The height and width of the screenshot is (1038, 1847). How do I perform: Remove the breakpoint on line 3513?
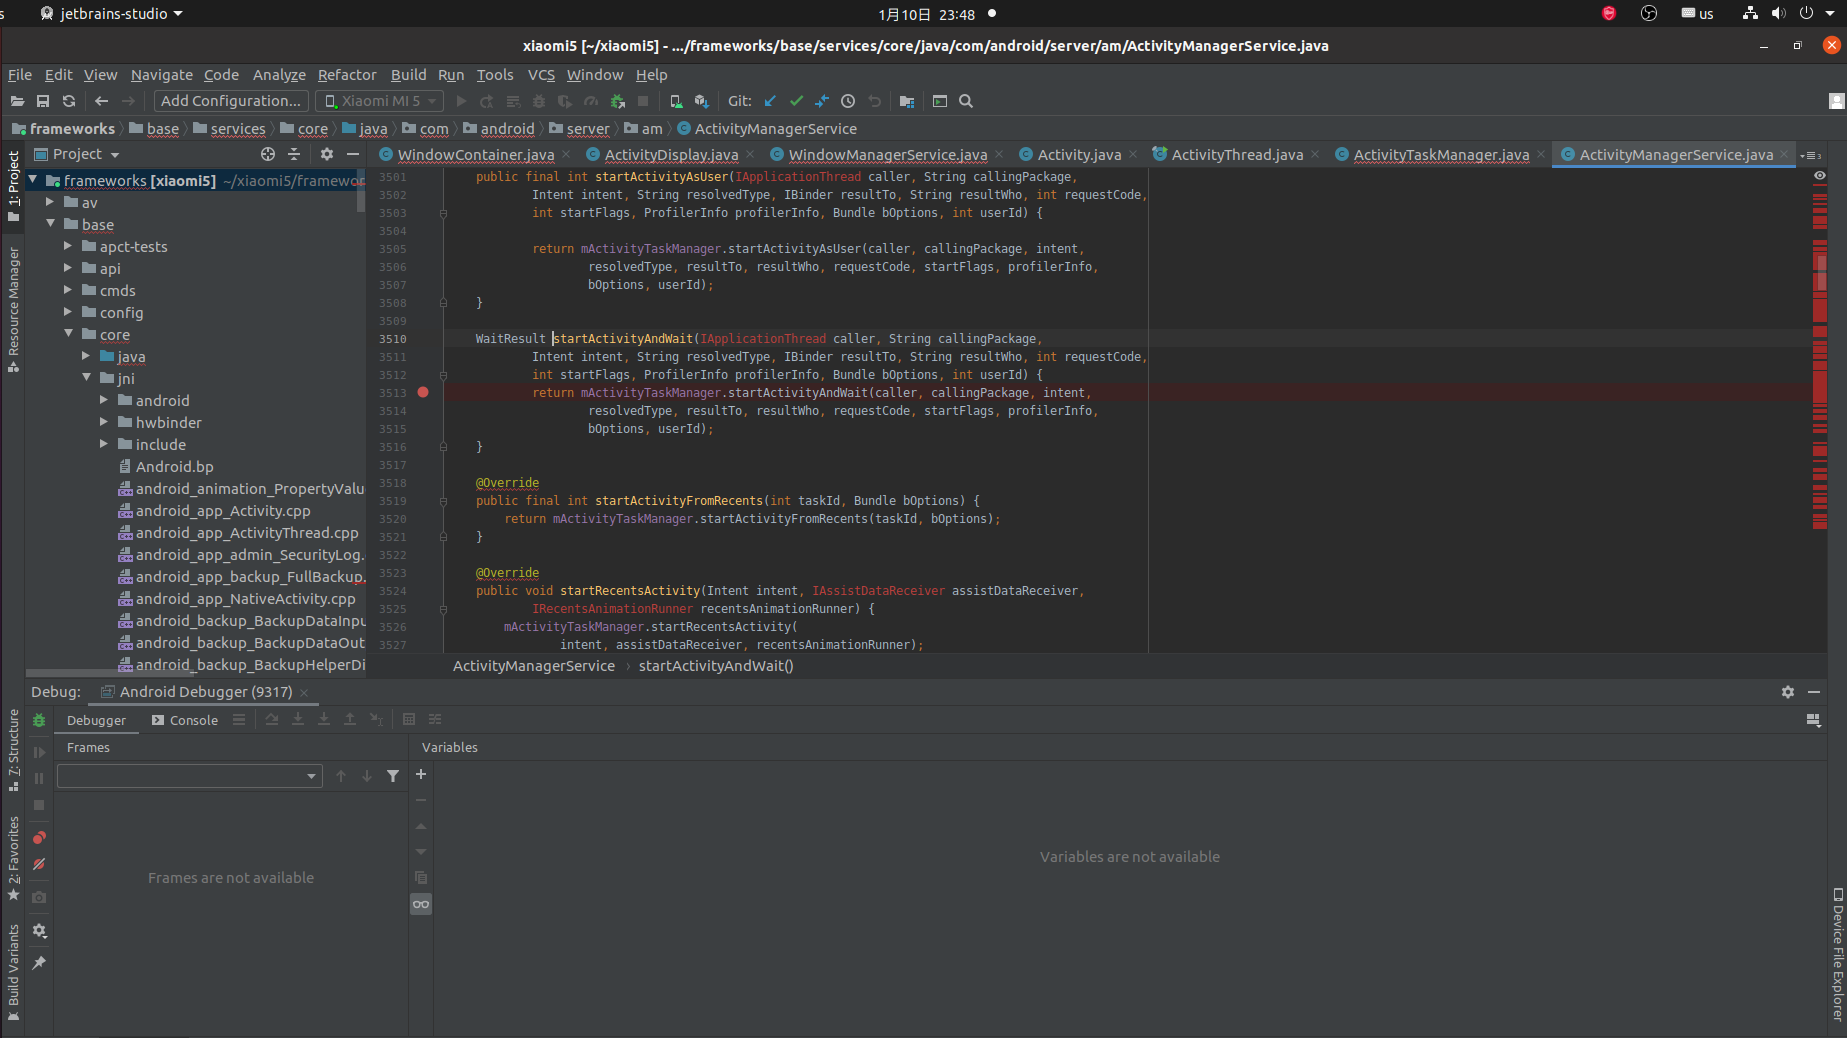point(423,392)
